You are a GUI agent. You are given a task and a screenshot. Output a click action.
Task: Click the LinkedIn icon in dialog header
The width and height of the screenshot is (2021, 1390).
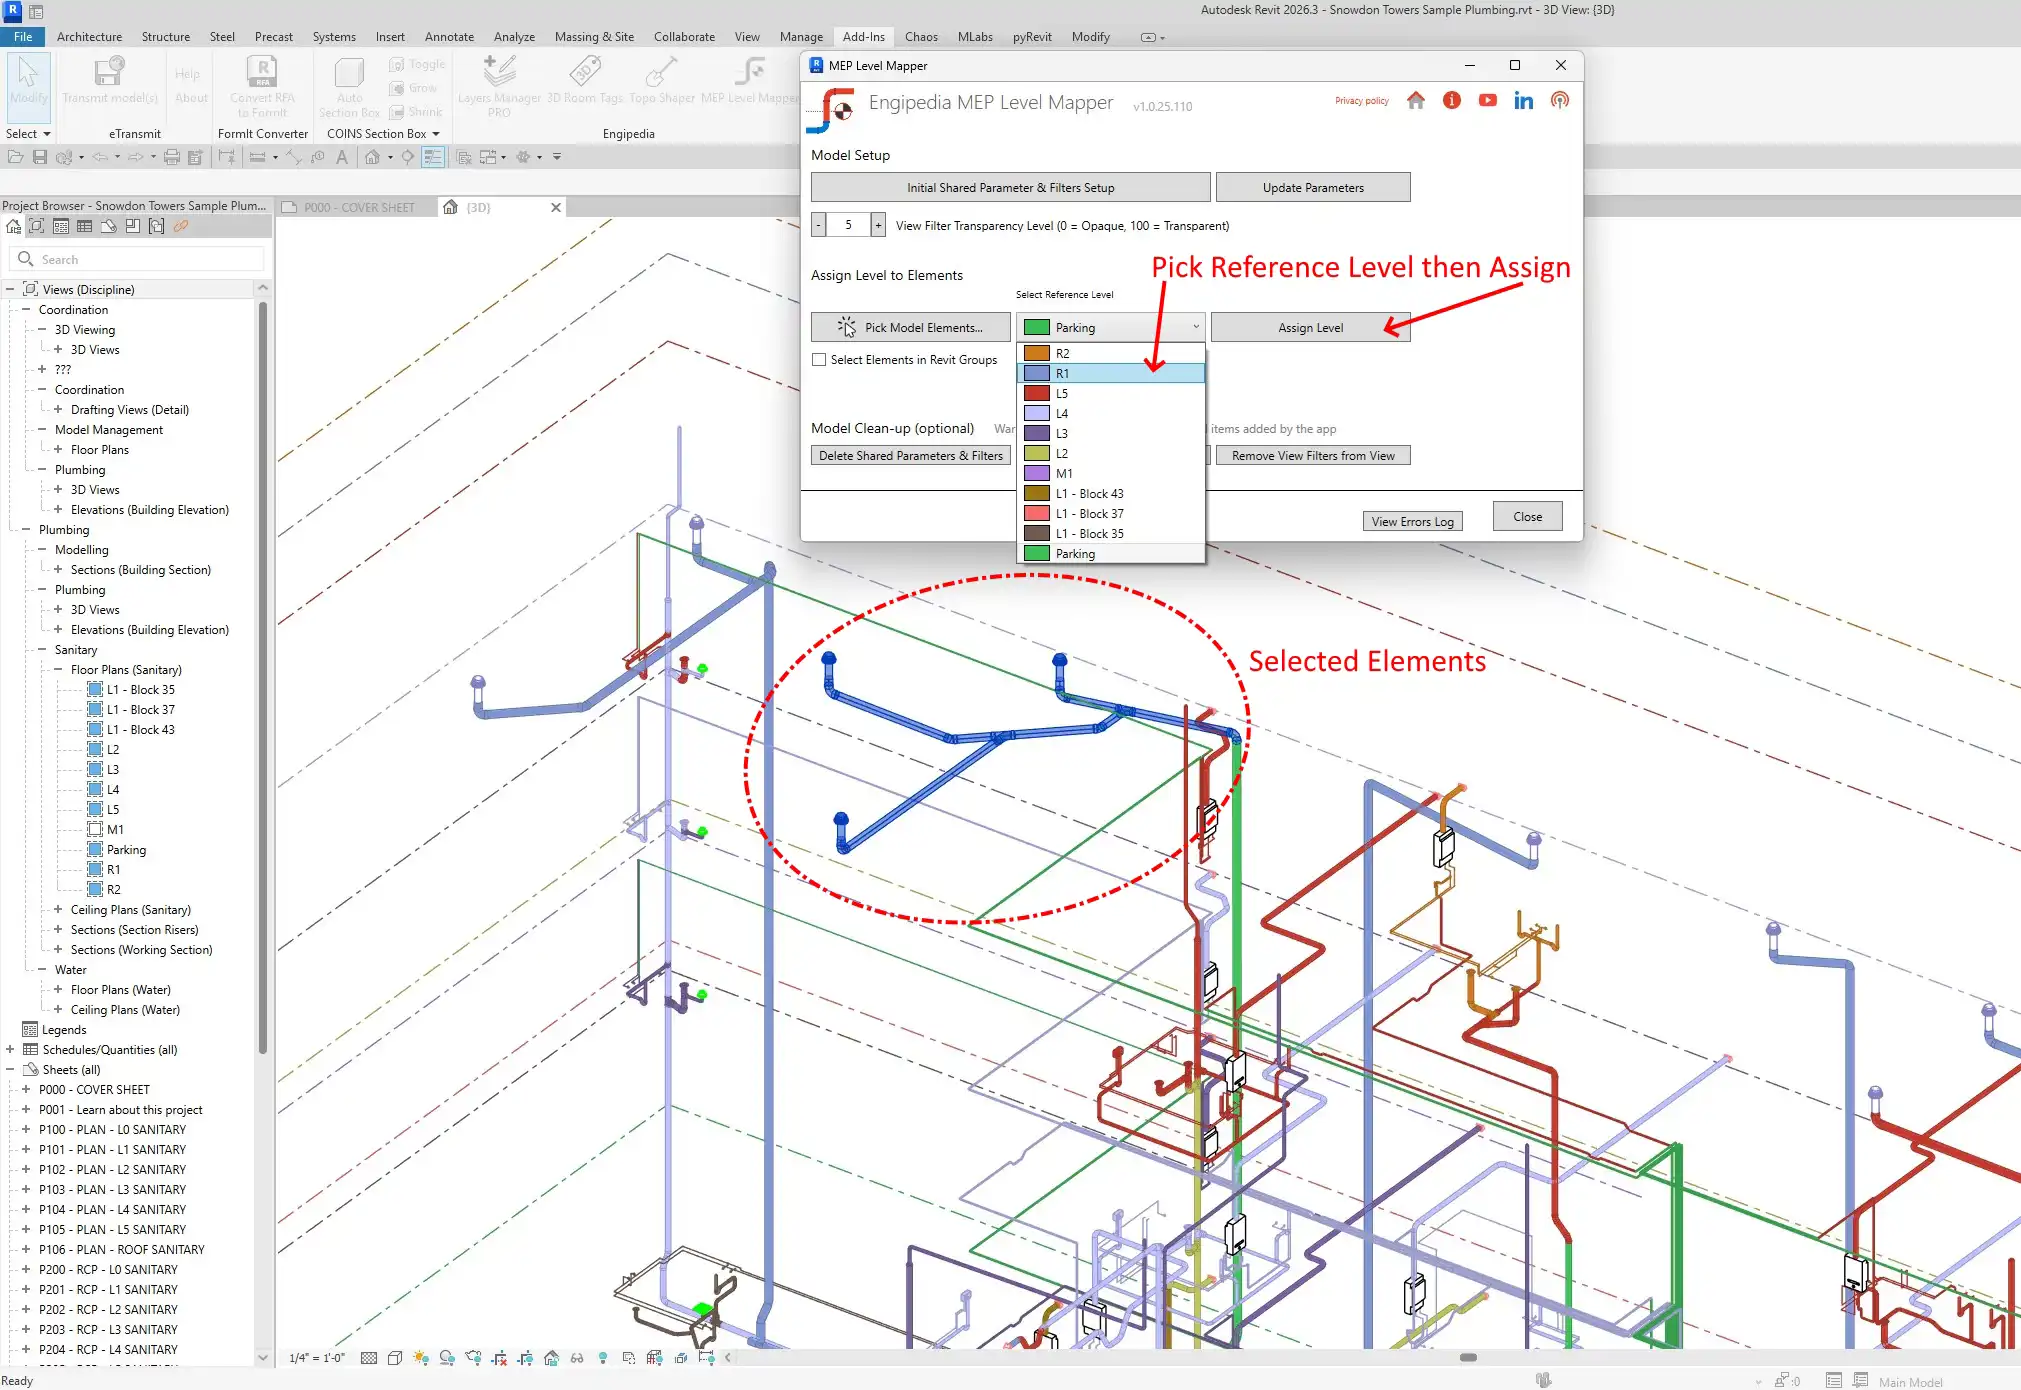(x=1523, y=100)
